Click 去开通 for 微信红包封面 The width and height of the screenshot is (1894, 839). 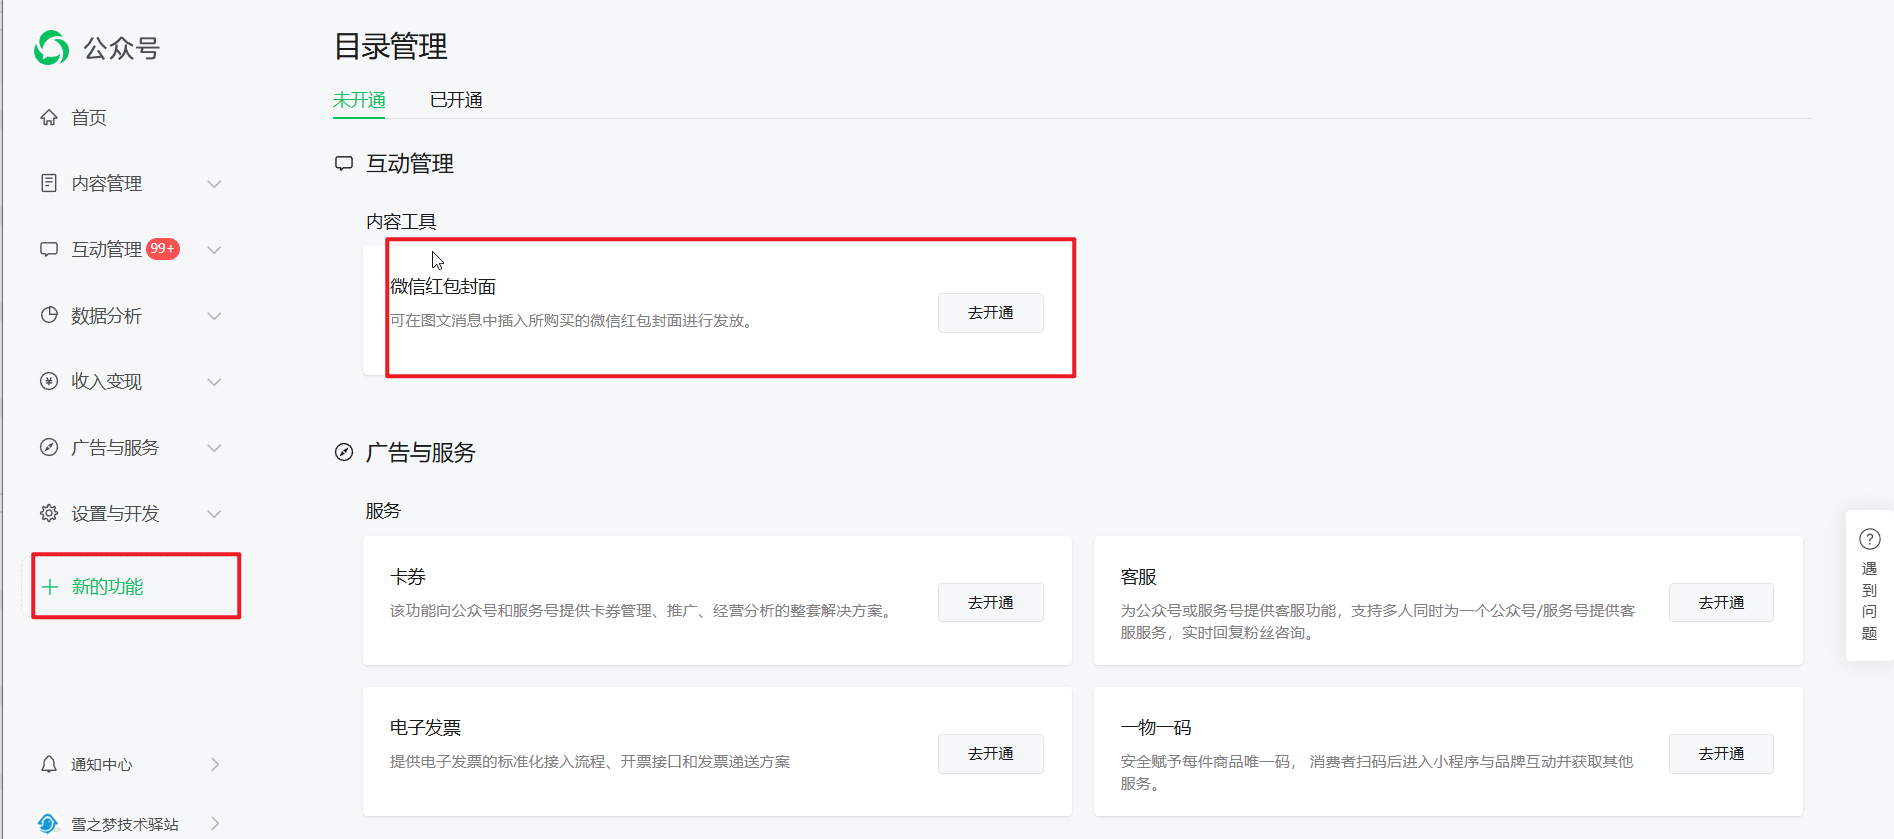[x=990, y=313]
